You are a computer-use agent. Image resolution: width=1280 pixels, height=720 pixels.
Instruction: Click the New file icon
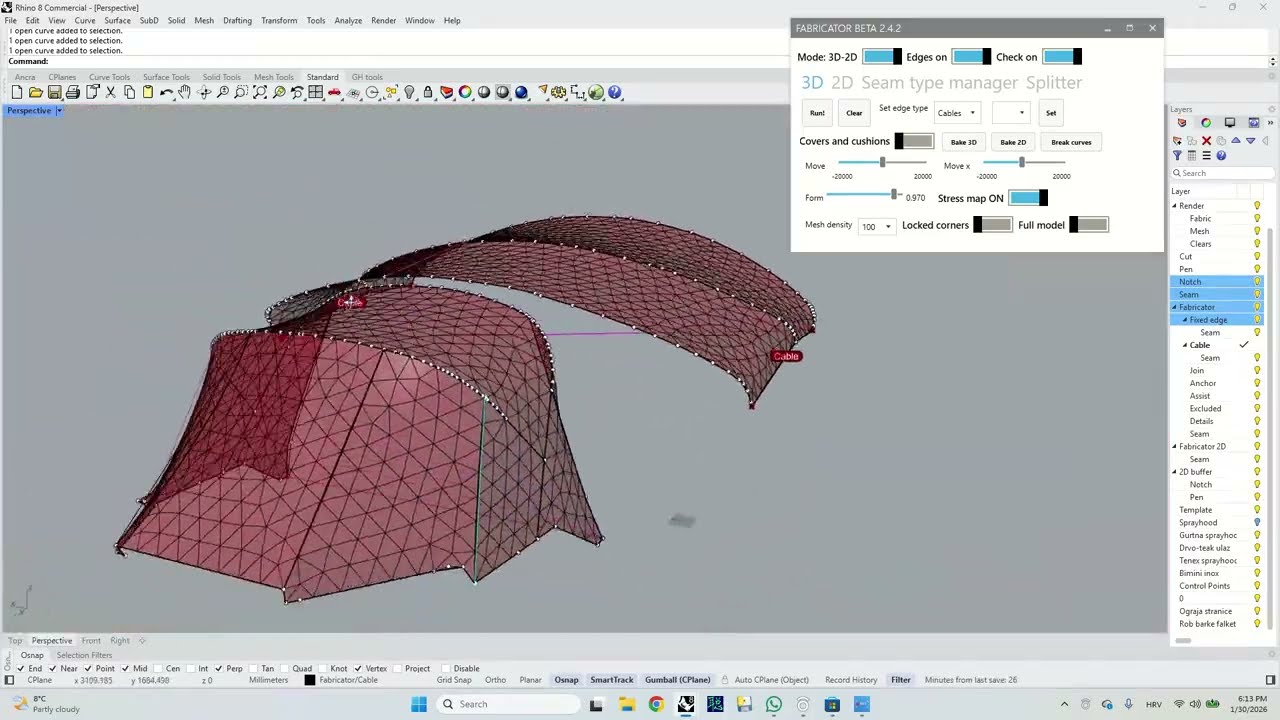[x=17, y=92]
